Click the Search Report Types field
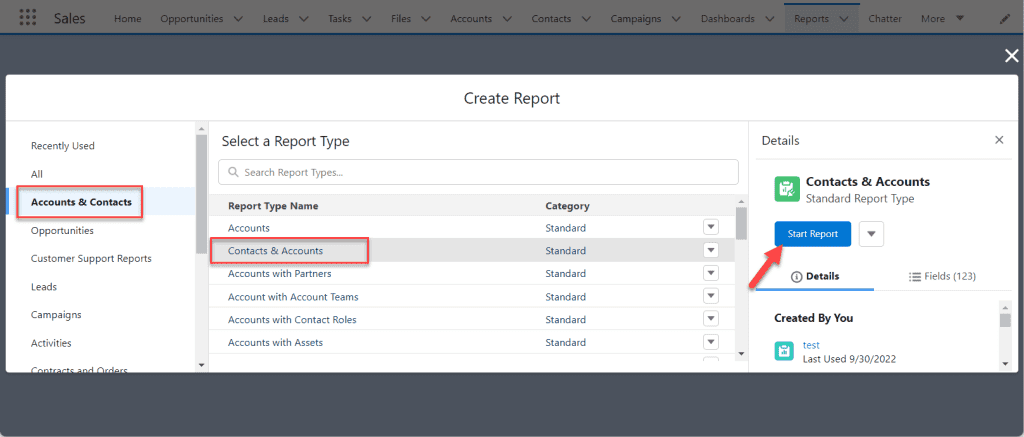 click(478, 172)
